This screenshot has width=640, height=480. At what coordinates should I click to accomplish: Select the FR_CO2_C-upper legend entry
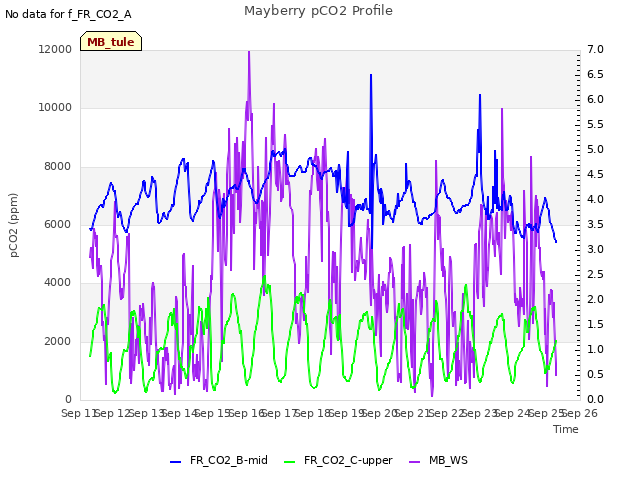click(x=338, y=460)
